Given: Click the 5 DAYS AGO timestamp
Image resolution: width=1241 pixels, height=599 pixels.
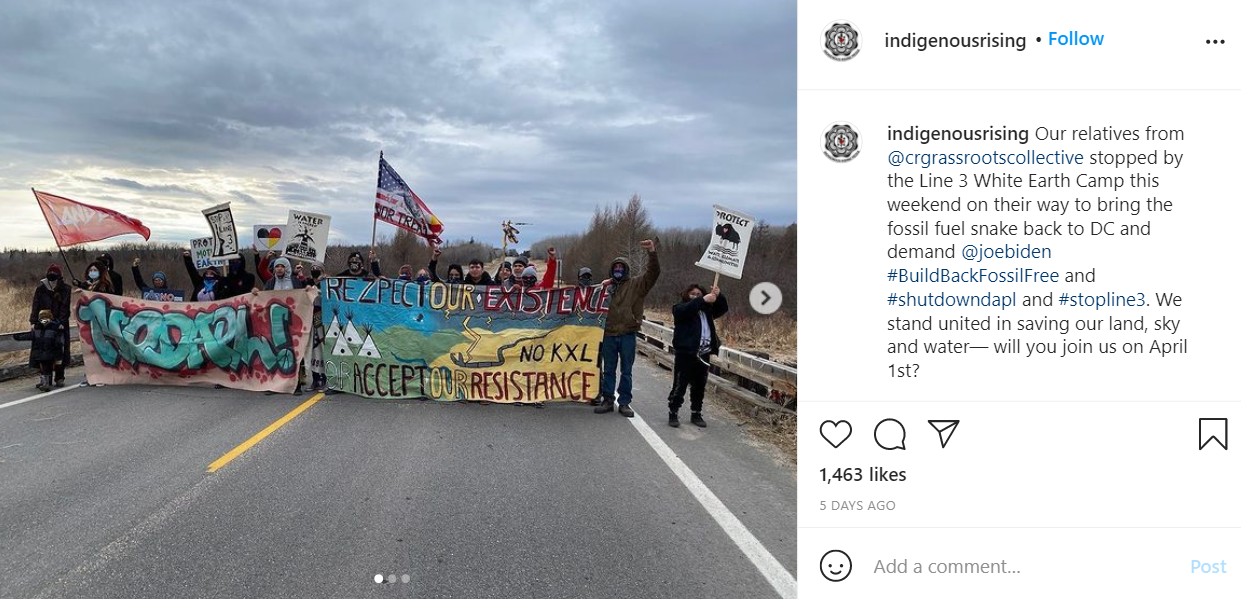Looking at the screenshot, I should pos(857,506).
